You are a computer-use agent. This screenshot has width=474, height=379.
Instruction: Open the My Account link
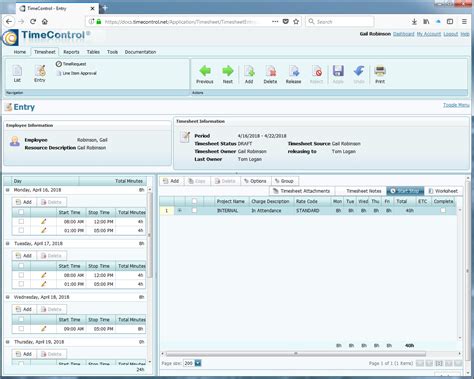tap(429, 34)
